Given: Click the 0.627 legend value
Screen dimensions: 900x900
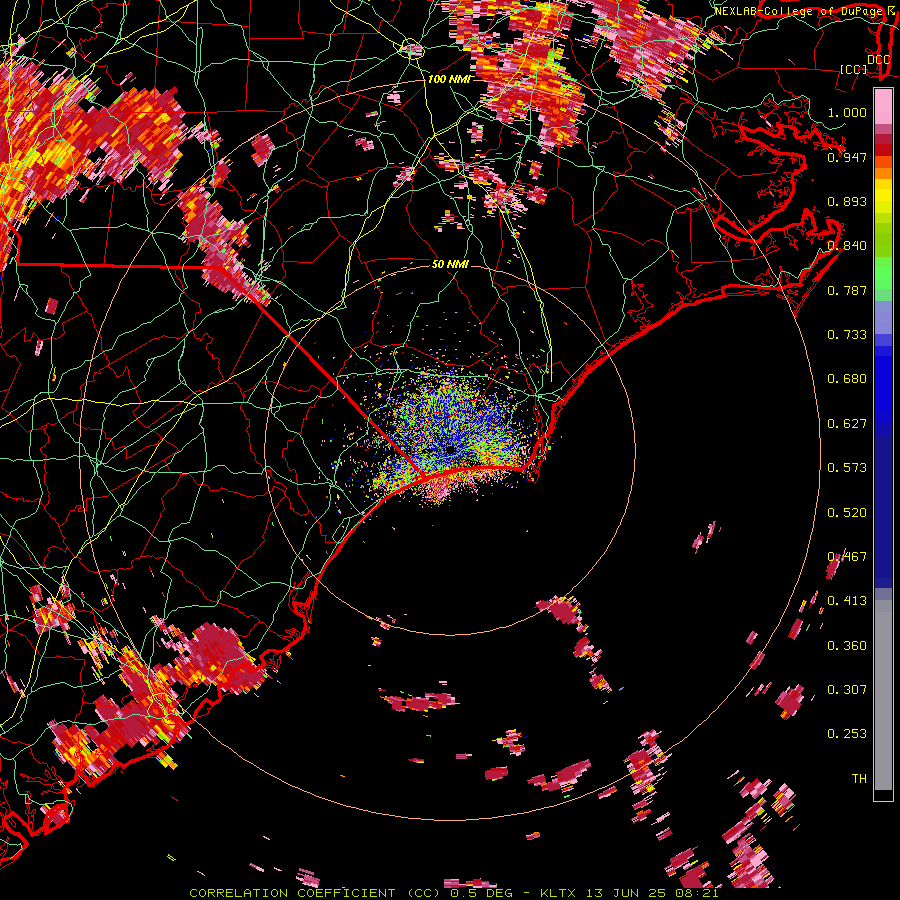Looking at the screenshot, I should 847,424.
